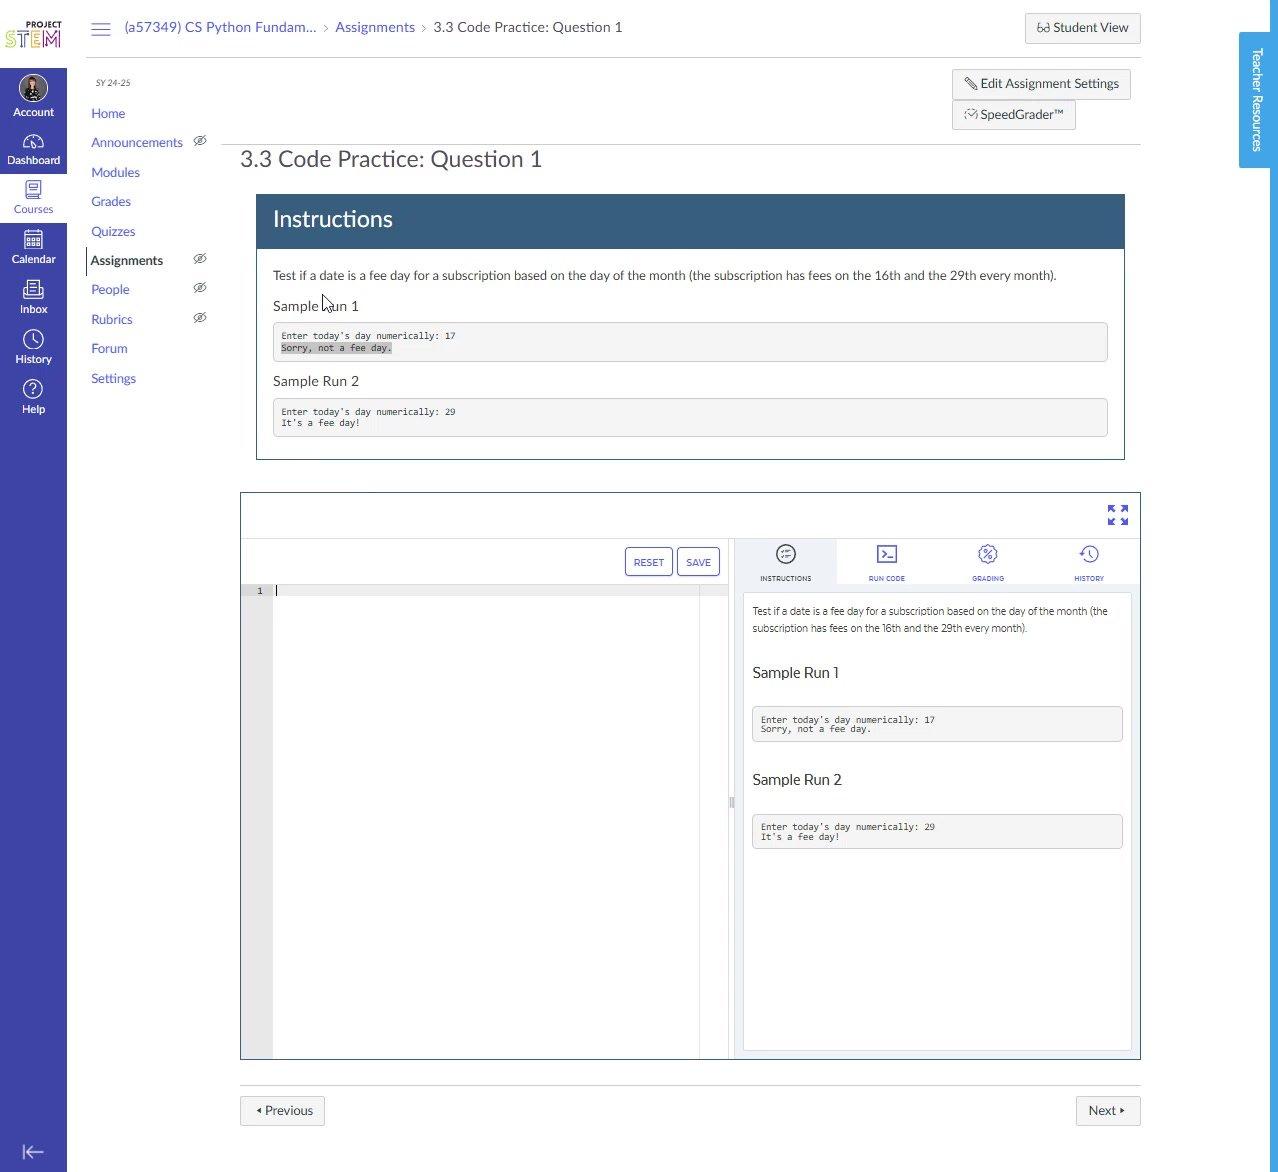
Task: Toggle visibility eye next to Announcements
Action: pyautogui.click(x=200, y=141)
